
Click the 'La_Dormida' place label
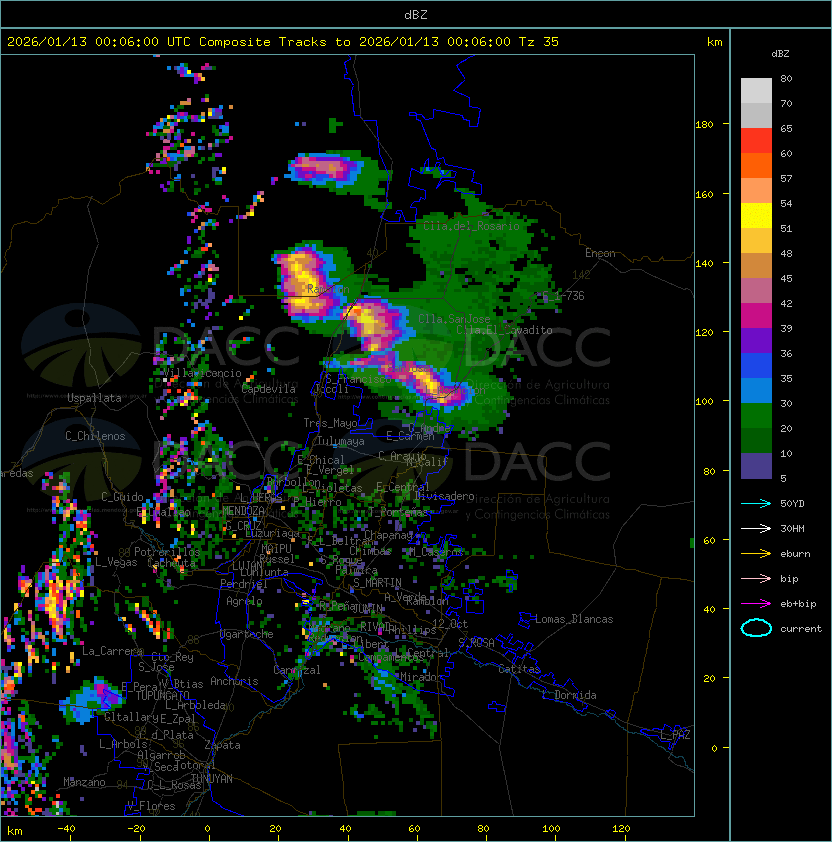569,695
